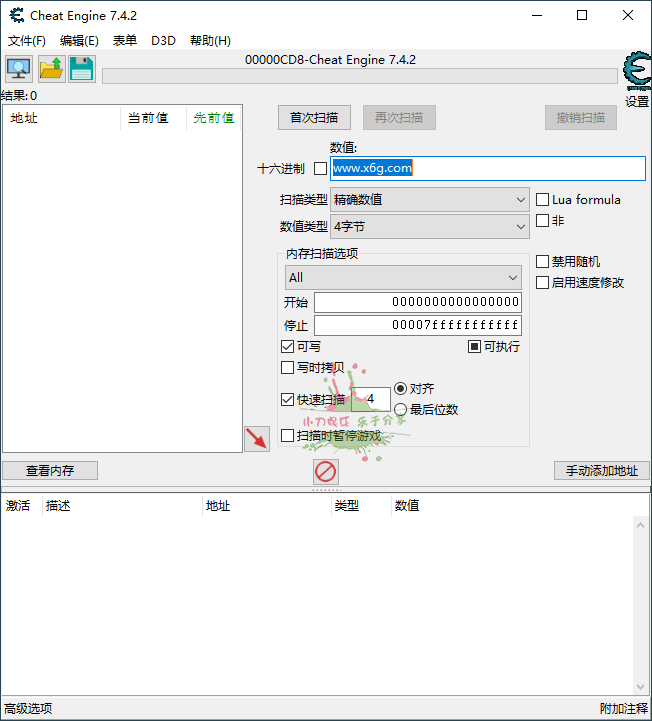Clear address list with red forbidden icon
652x721 pixels.
pyautogui.click(x=326, y=472)
